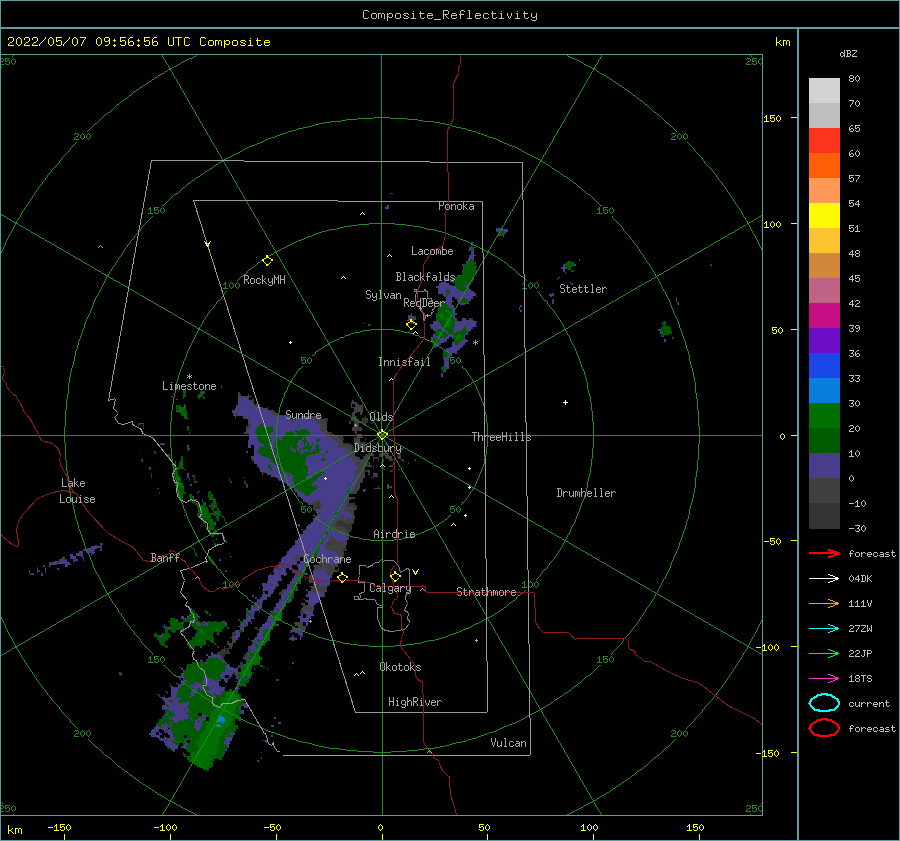Click the dBZ legend heading
The height and width of the screenshot is (841, 900).
848,53
